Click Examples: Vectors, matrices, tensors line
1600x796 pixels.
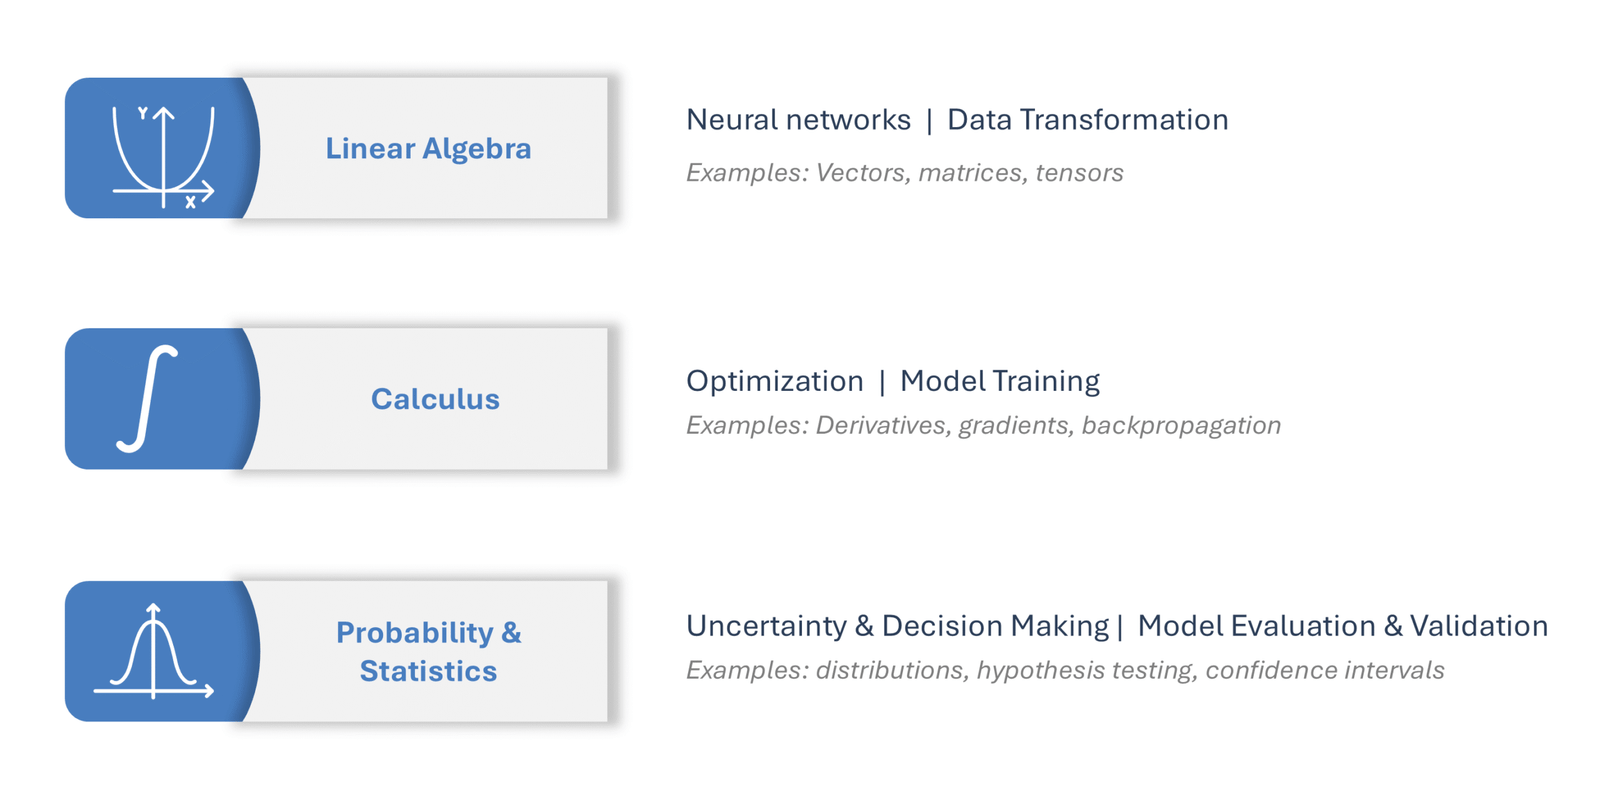tap(904, 173)
